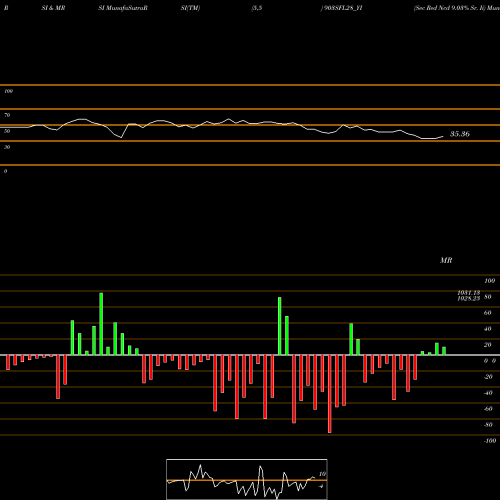Click the '(5,5' parameter text

[x=257, y=8]
